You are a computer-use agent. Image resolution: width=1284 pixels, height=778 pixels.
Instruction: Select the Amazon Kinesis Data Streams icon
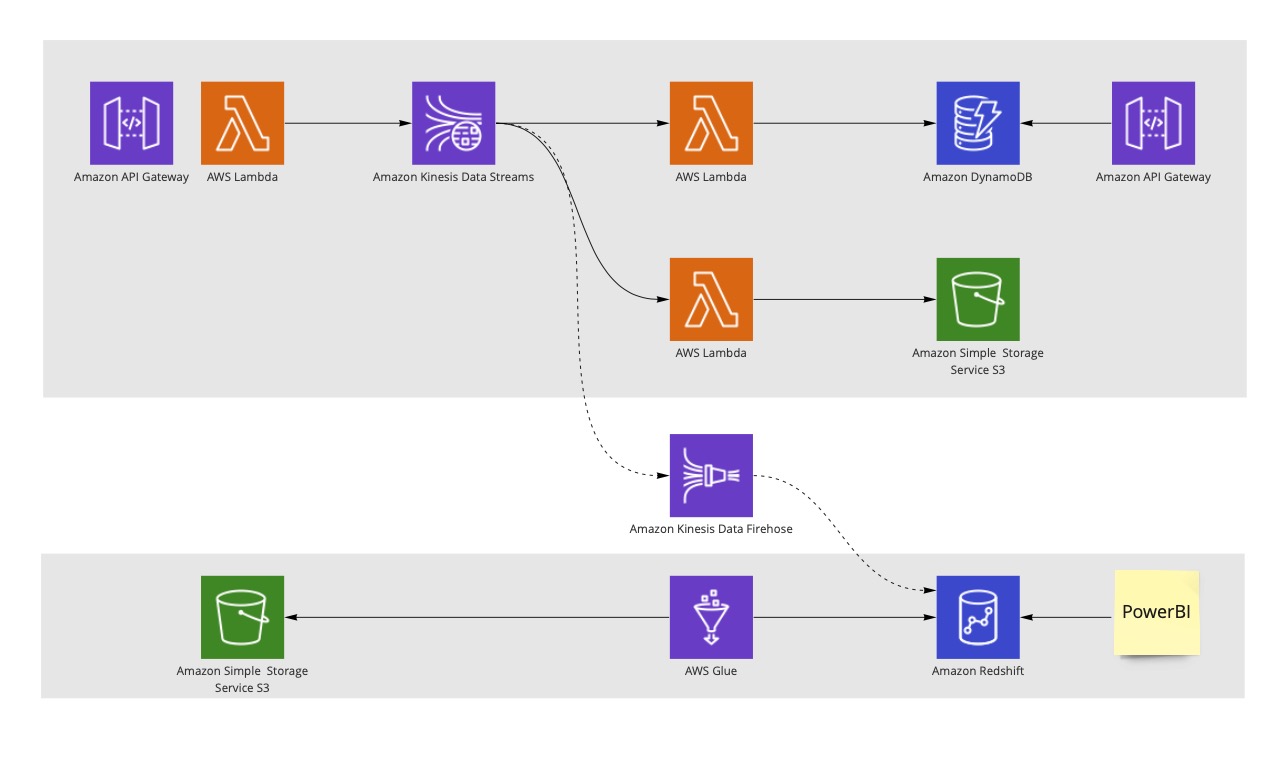(x=453, y=123)
